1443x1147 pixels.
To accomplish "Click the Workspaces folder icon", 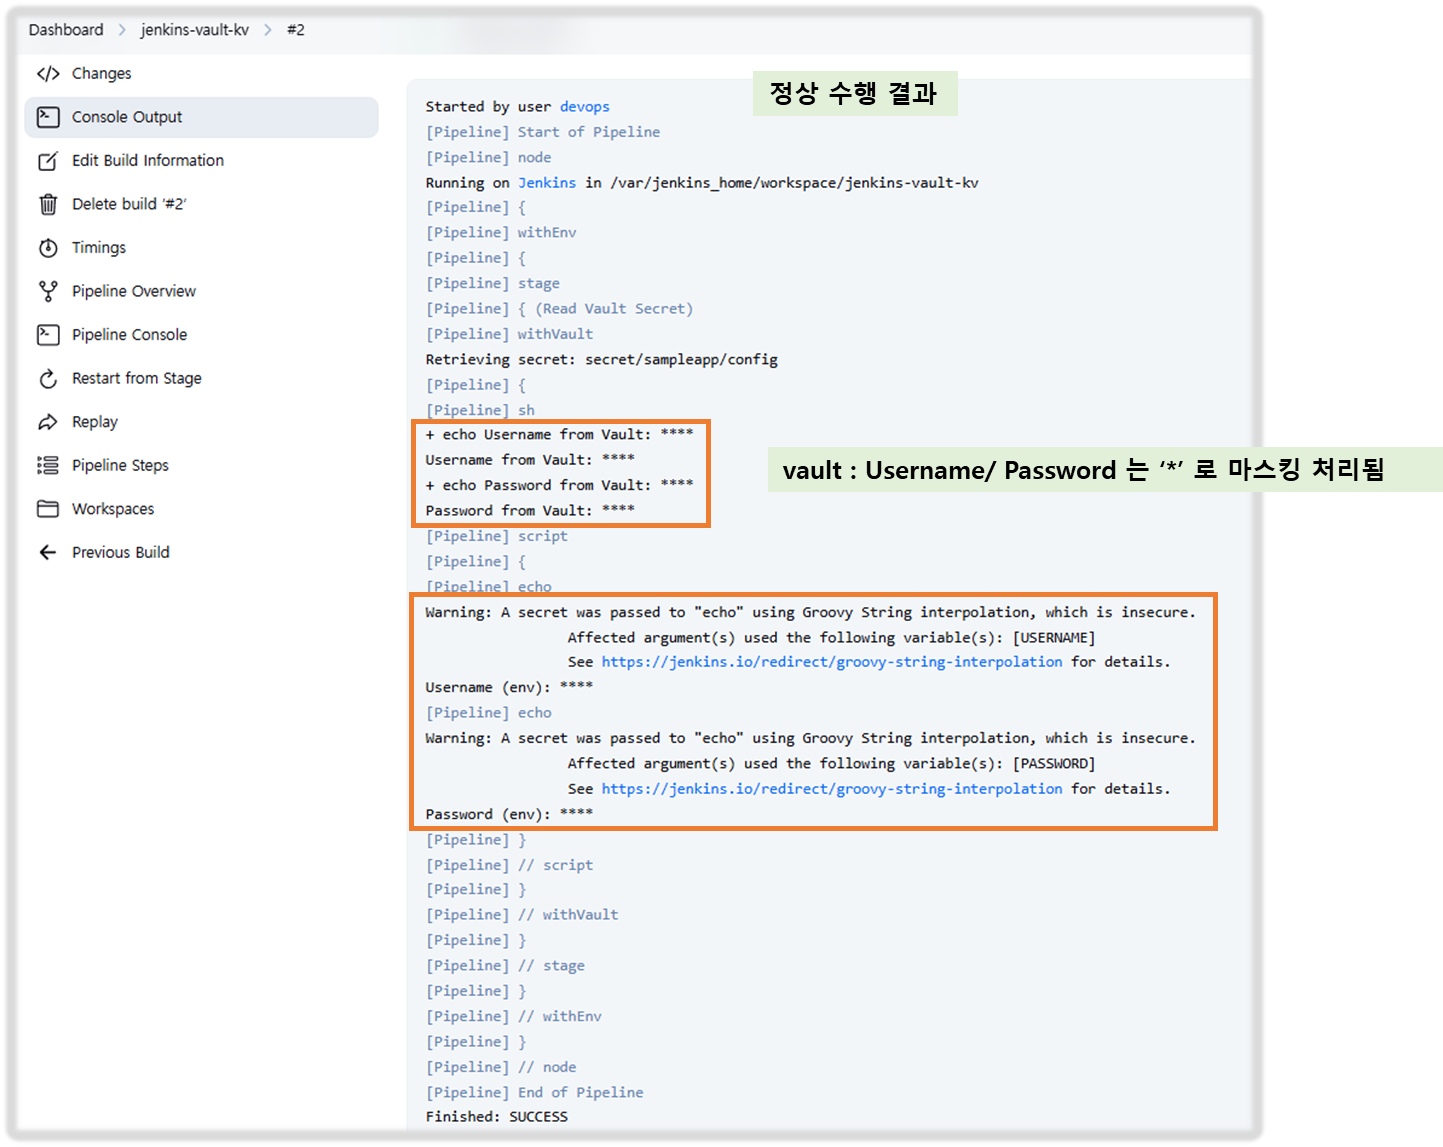I will point(48,509).
